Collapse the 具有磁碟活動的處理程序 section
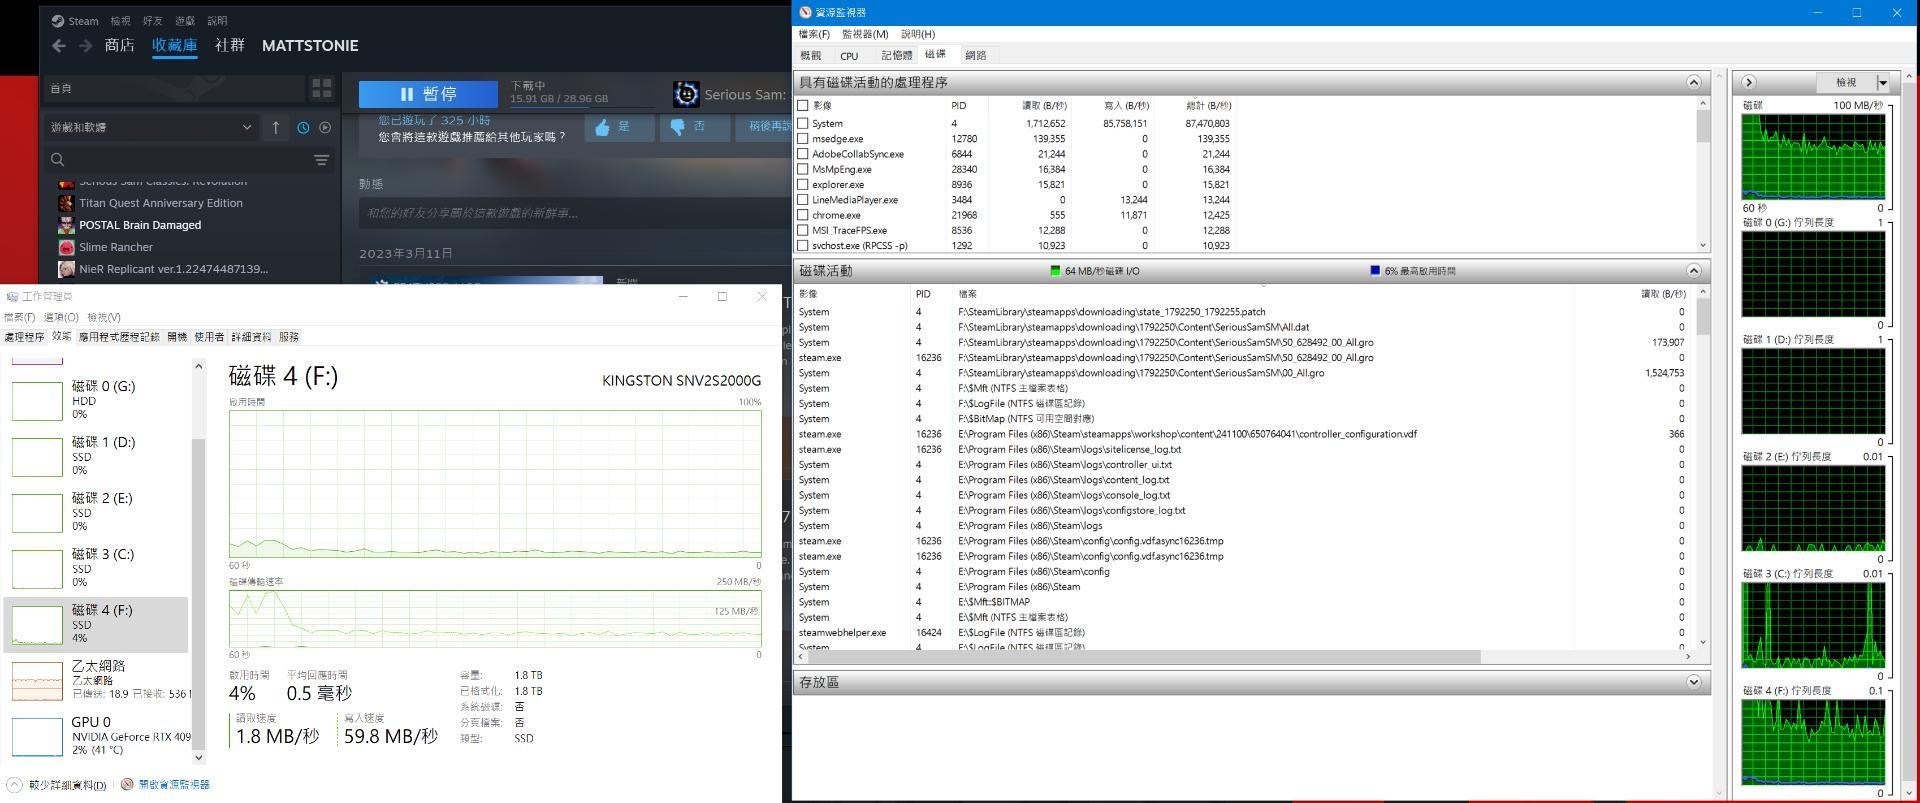Image resolution: width=1920 pixels, height=803 pixels. click(x=1693, y=82)
